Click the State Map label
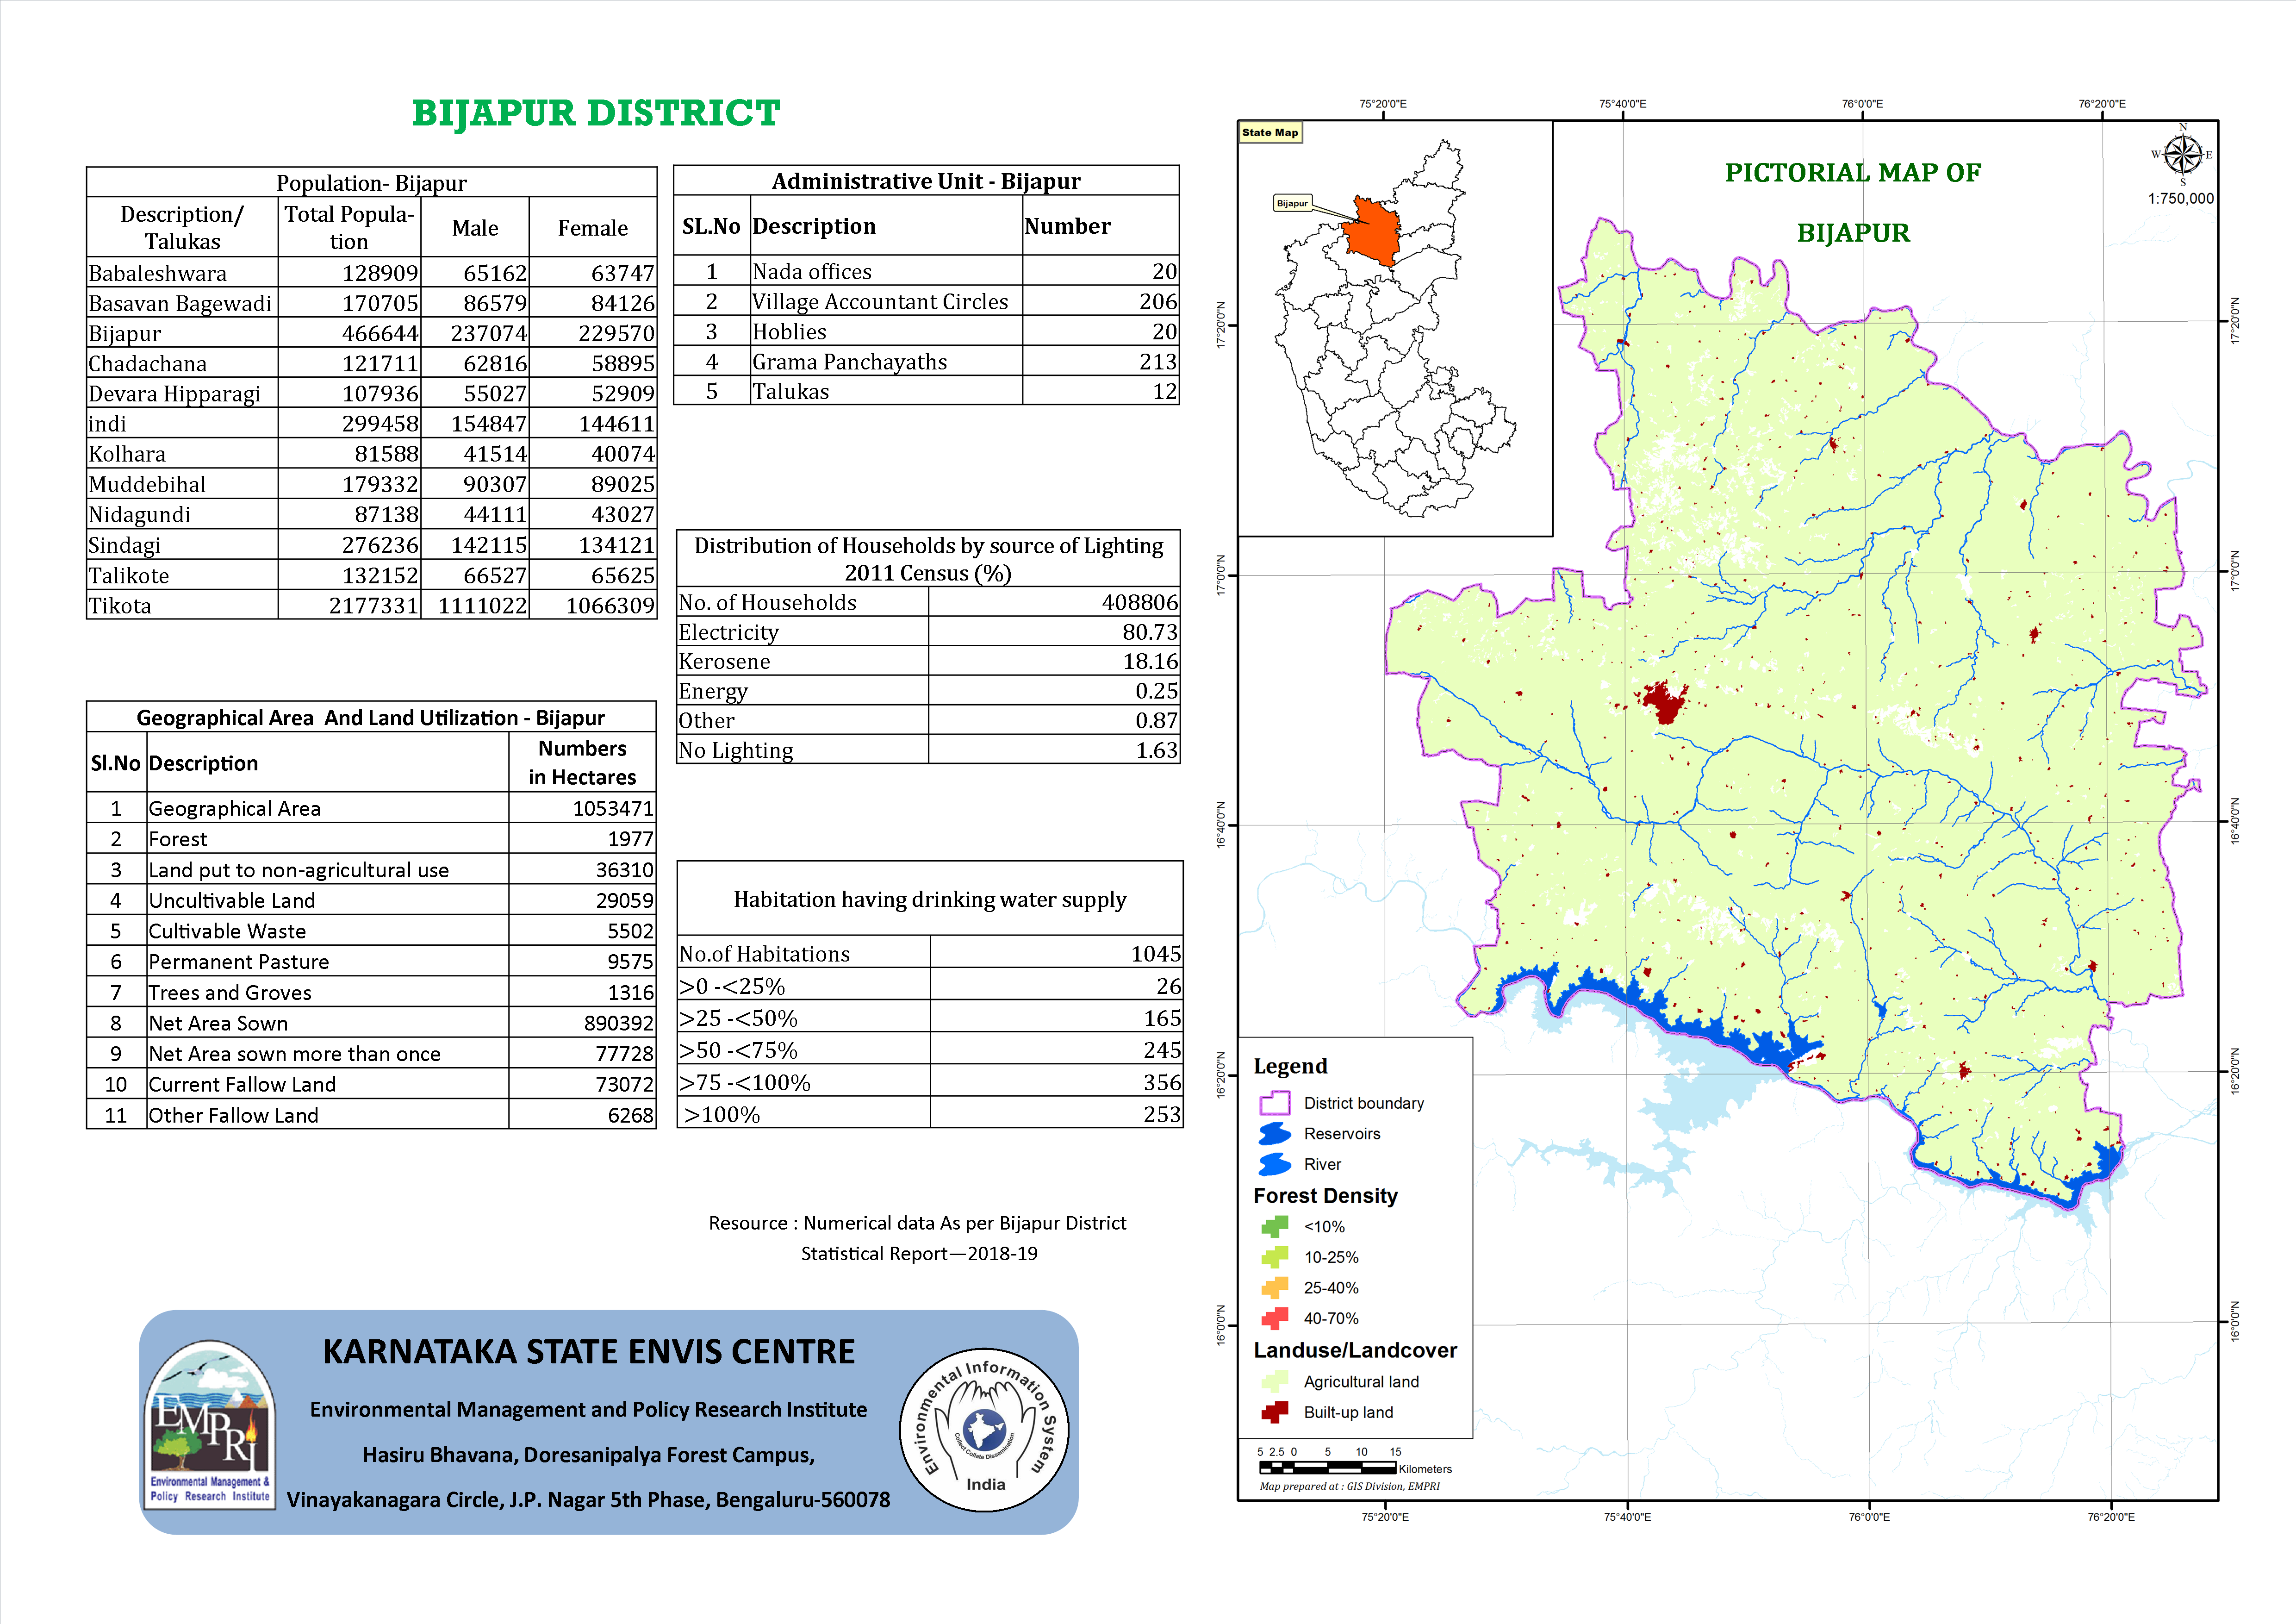The height and width of the screenshot is (1624, 2296). coord(1270,132)
